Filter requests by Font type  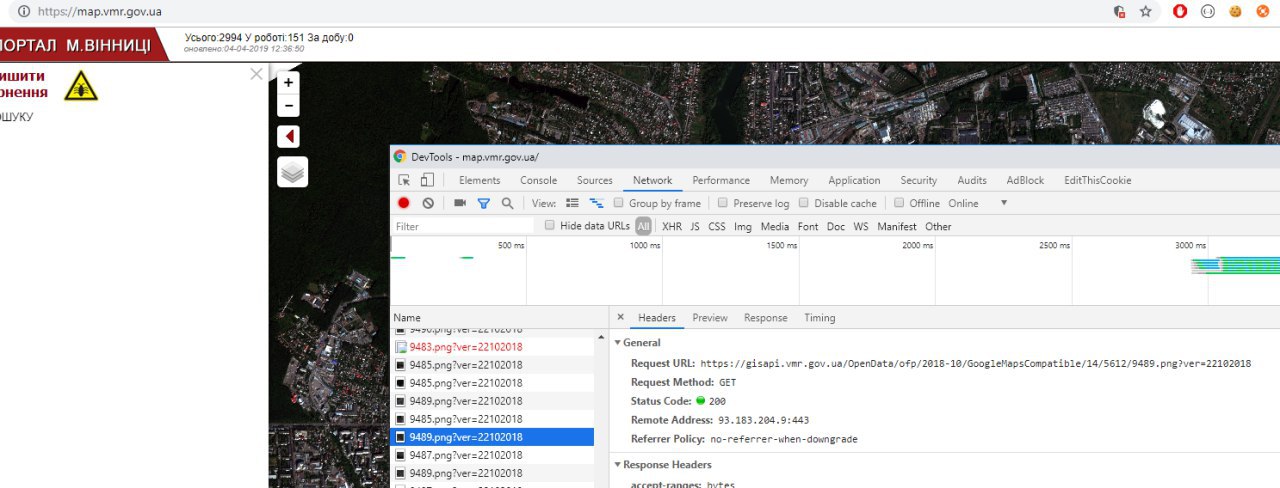[x=808, y=227]
